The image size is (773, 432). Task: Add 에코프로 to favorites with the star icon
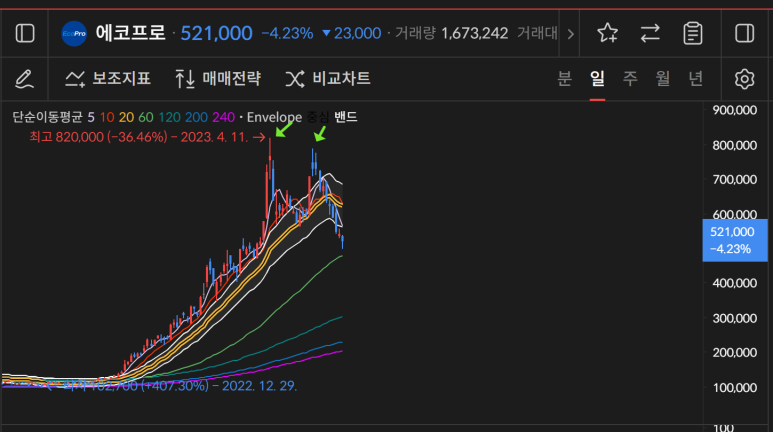coord(607,34)
